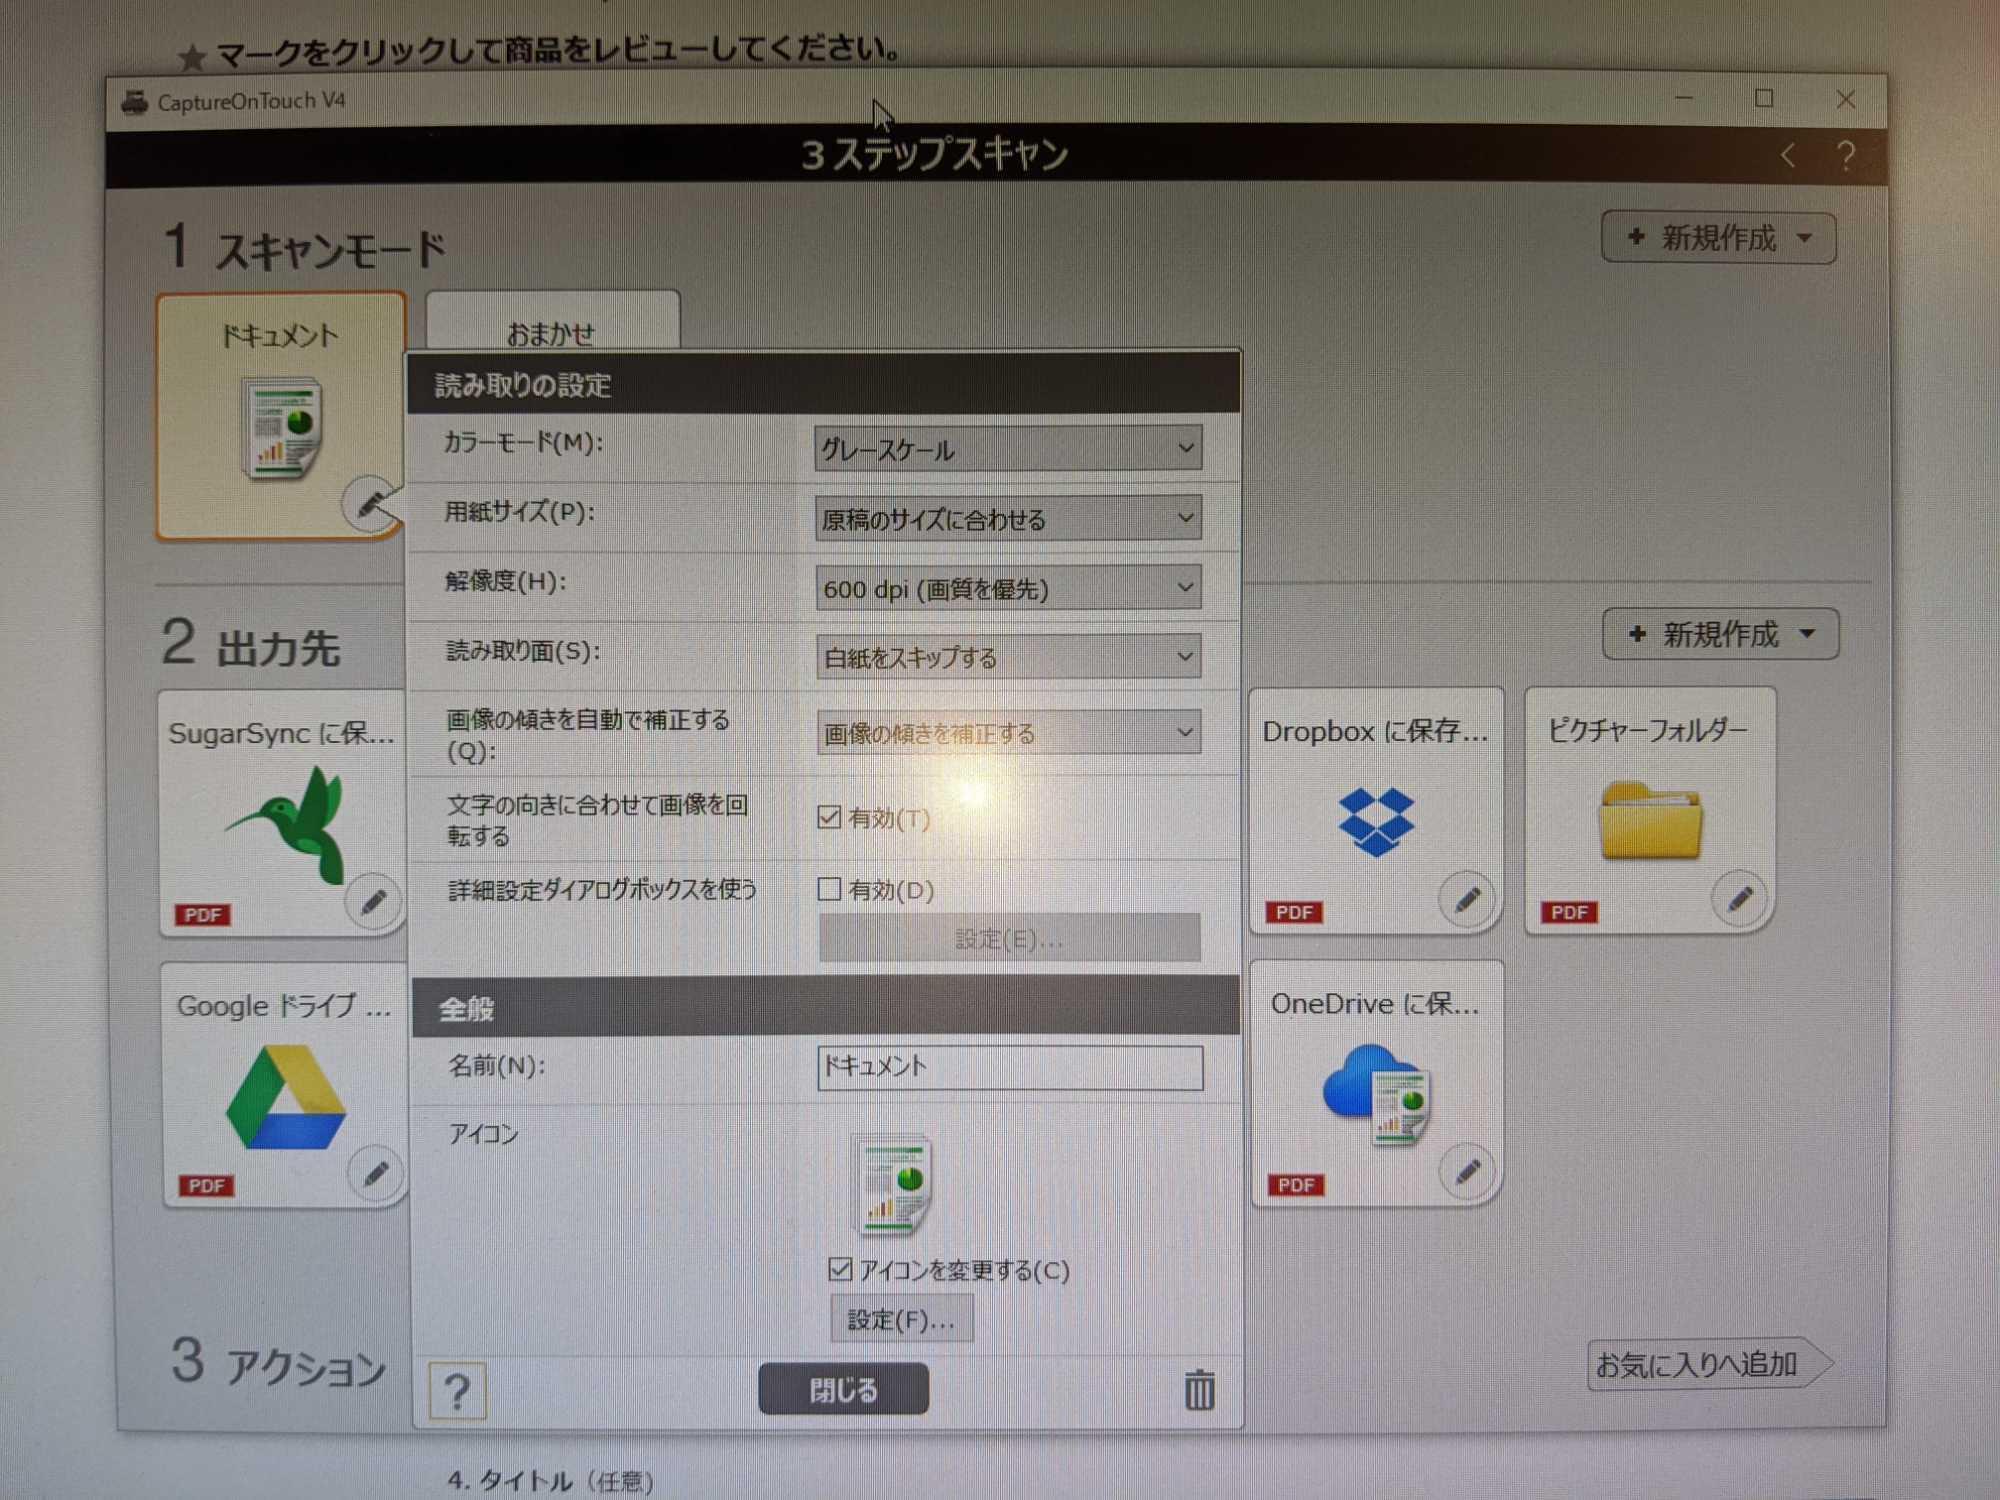The image size is (2000, 1500).
Task: Close the CaptureOnTouch window
Action: coord(1846,99)
